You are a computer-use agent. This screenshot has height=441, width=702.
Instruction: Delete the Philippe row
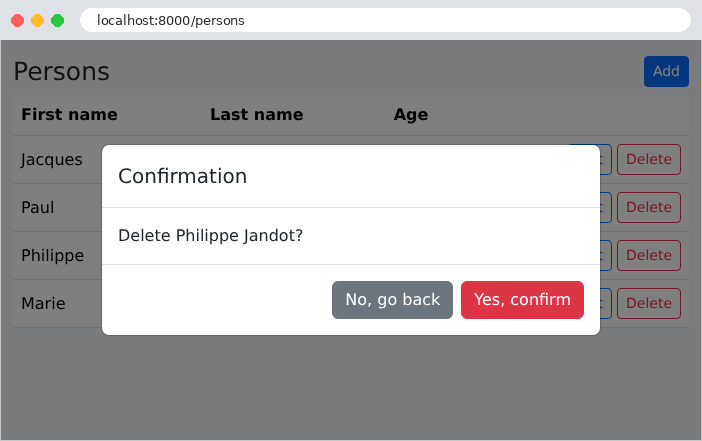coord(649,255)
